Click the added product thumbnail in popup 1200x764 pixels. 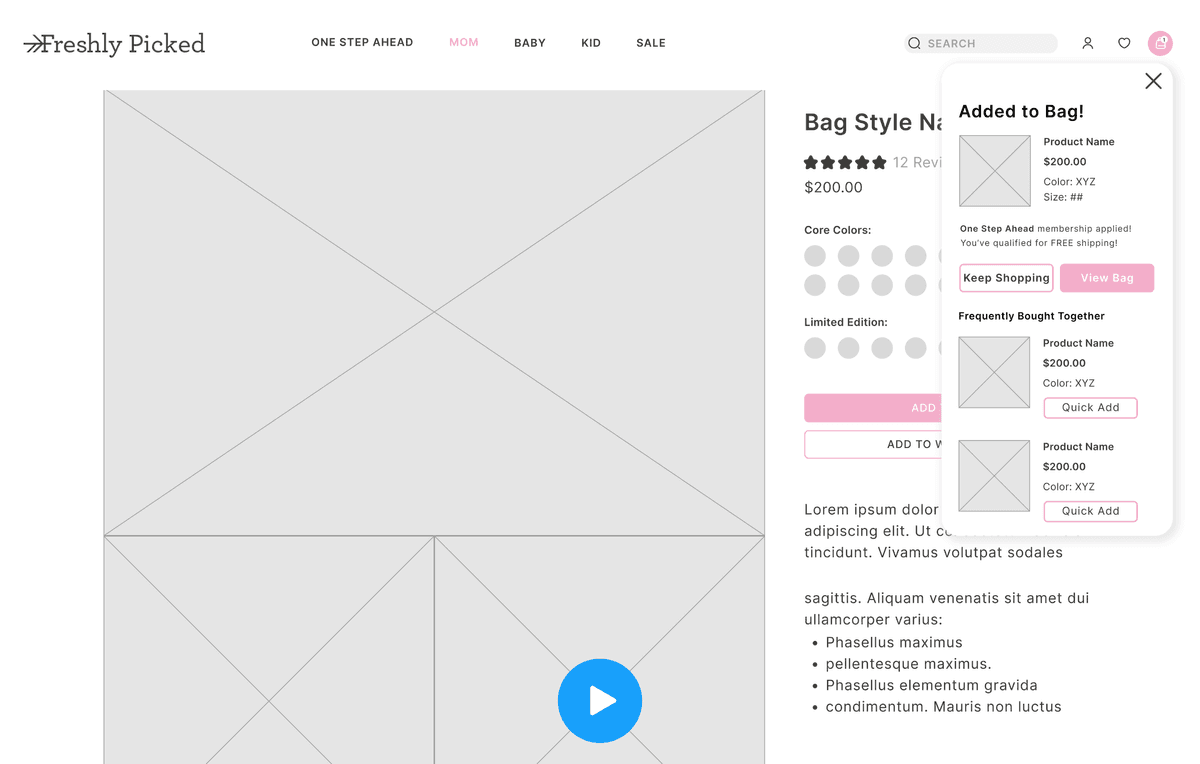tap(994, 171)
